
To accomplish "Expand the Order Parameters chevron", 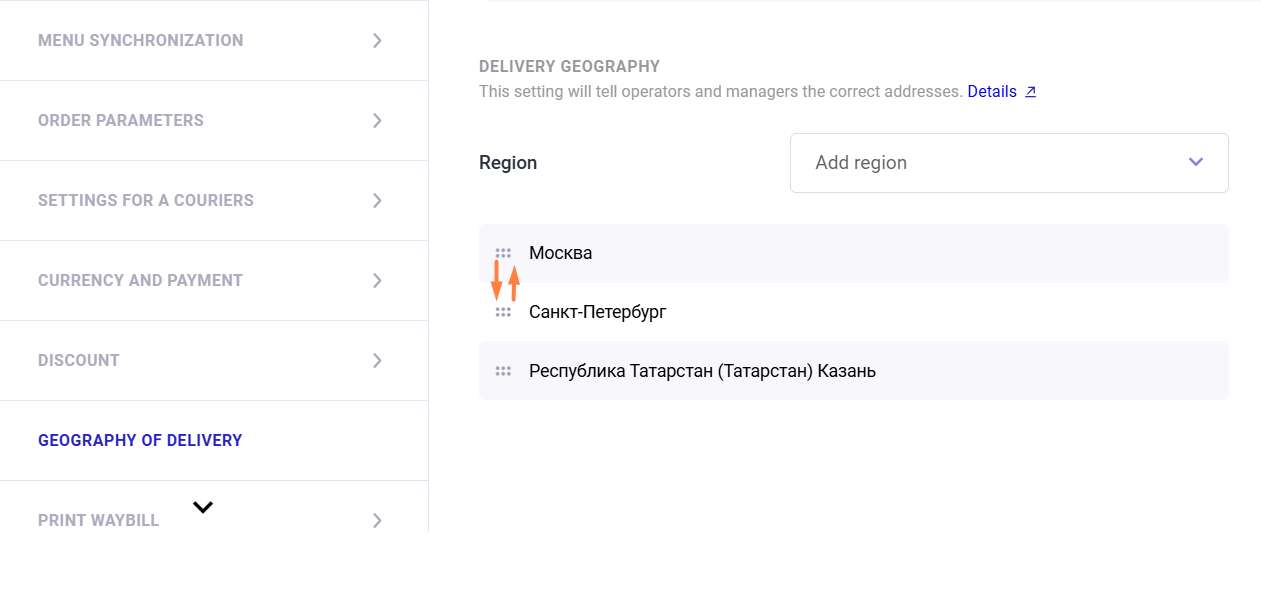I will coord(377,121).
